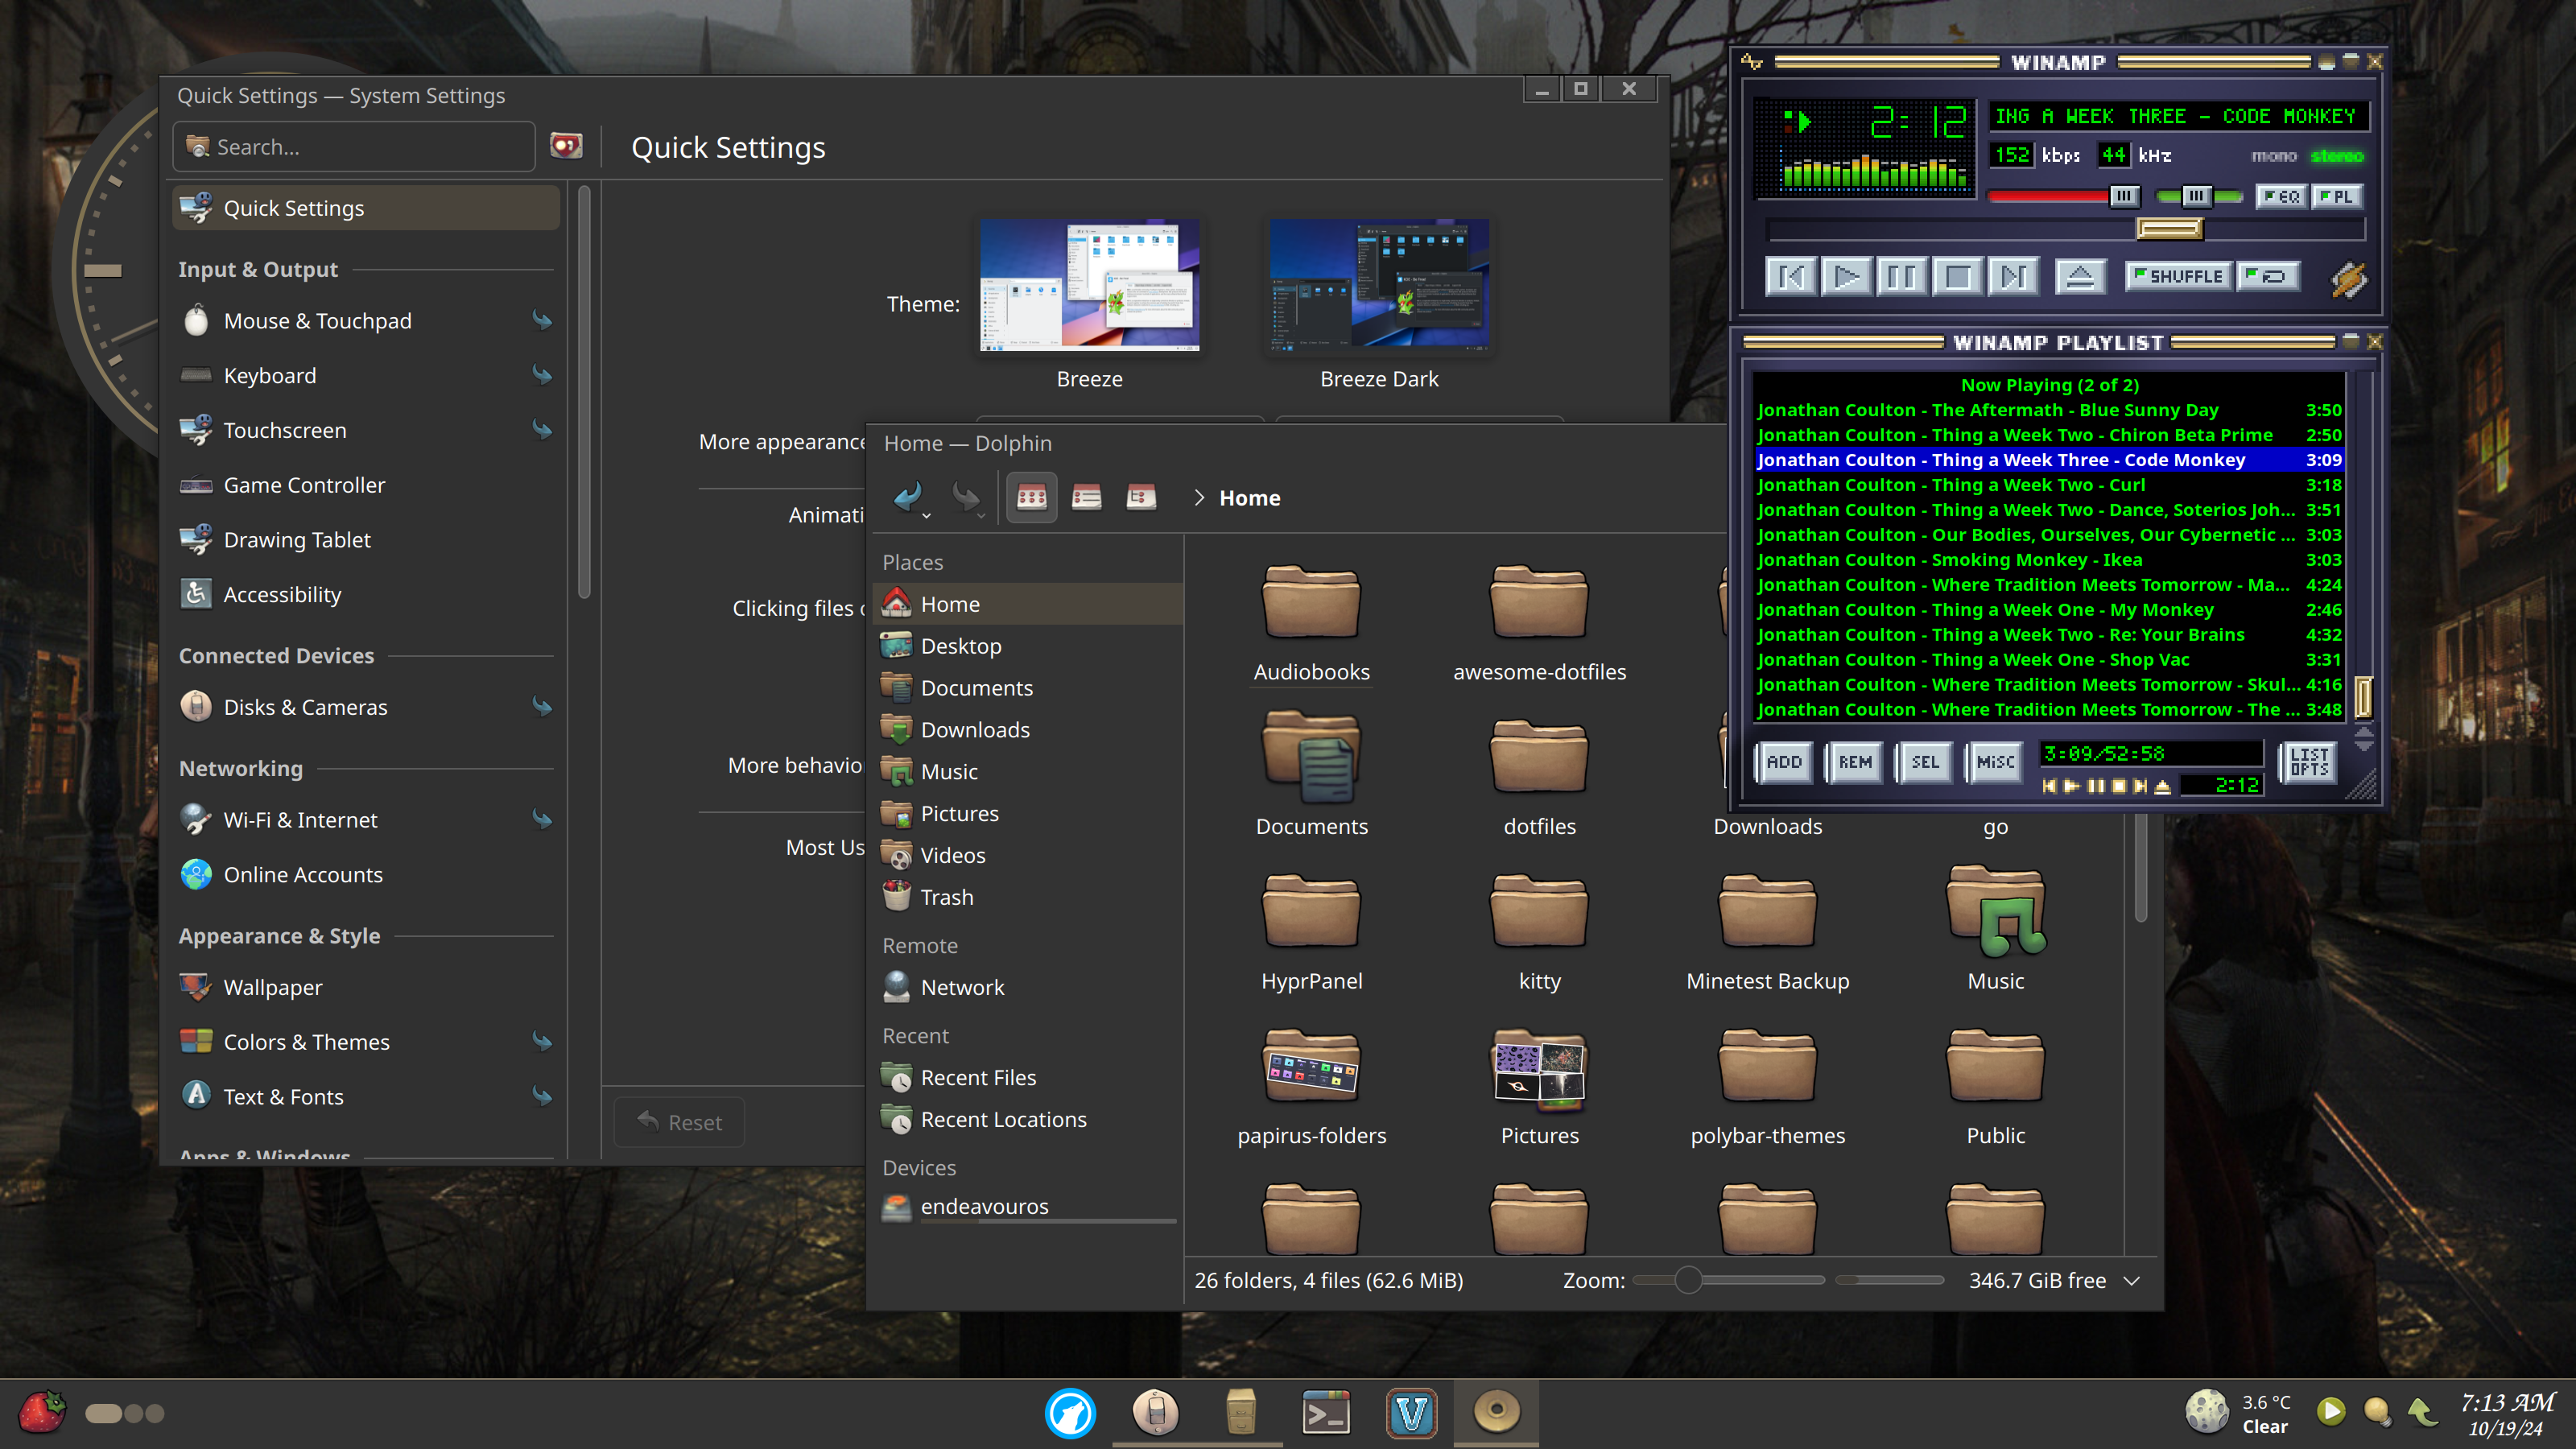Select playlist track 'Re: Your Brains'
This screenshot has width=2576, height=1449.
[2049, 634]
